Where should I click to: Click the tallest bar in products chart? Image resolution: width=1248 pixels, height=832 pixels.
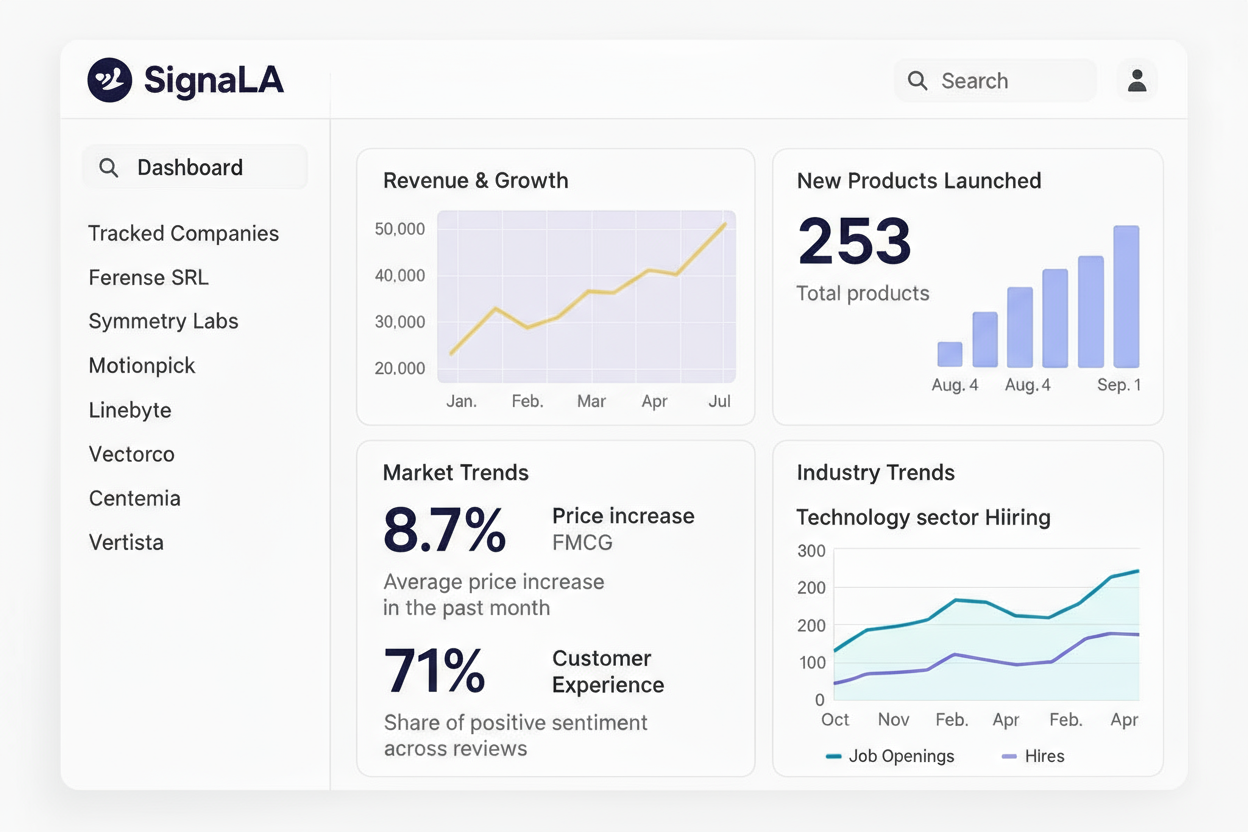pos(1126,297)
